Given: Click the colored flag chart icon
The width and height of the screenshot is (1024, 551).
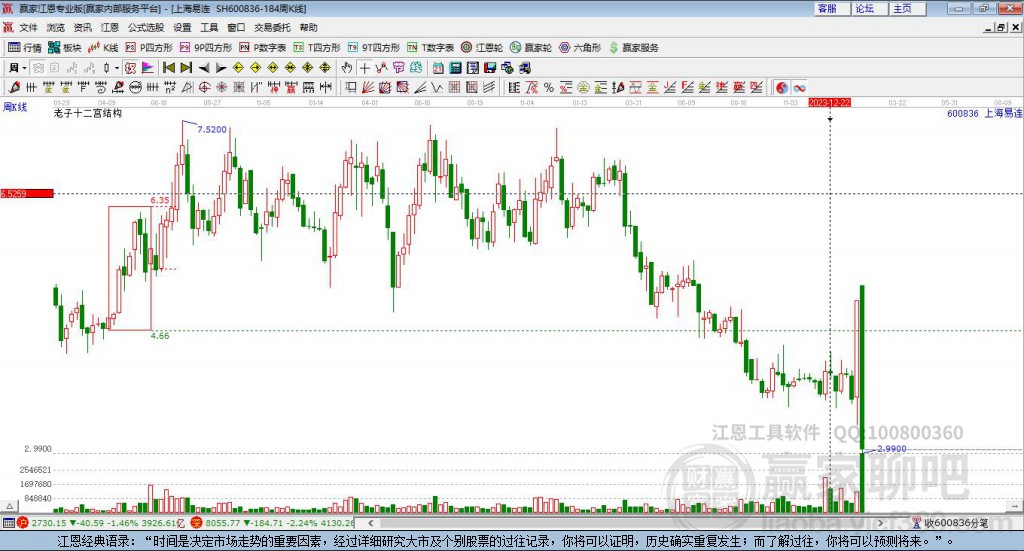Looking at the screenshot, I should click(x=148, y=68).
